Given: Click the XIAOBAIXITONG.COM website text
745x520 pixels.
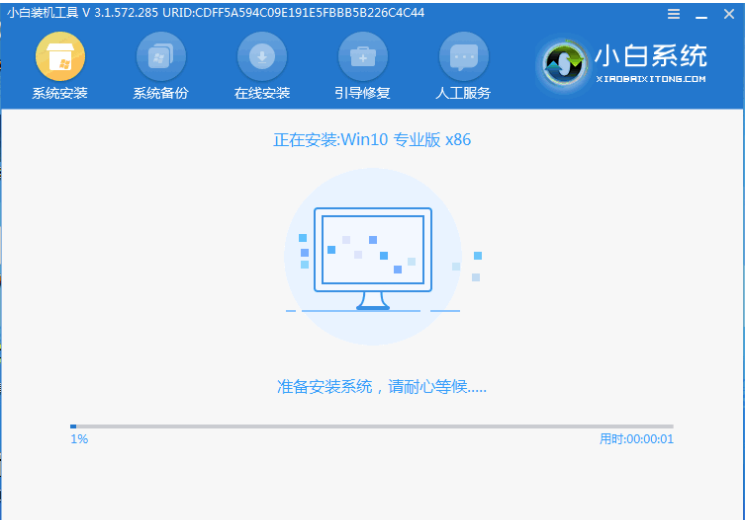Looking at the screenshot, I should pyautogui.click(x=650, y=79).
